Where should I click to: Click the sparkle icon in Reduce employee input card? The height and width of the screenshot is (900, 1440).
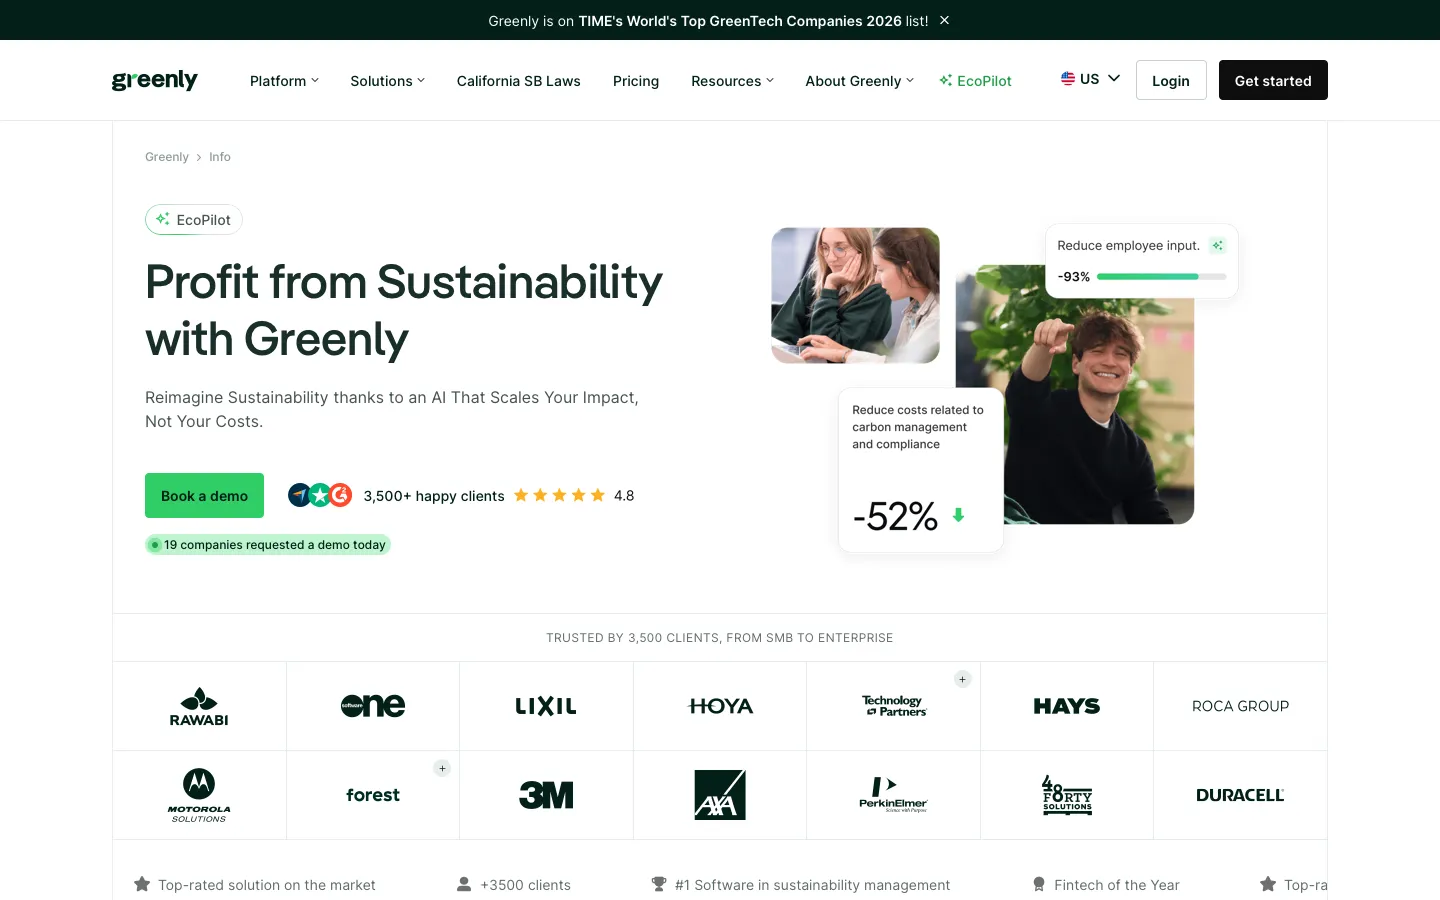pyautogui.click(x=1217, y=245)
